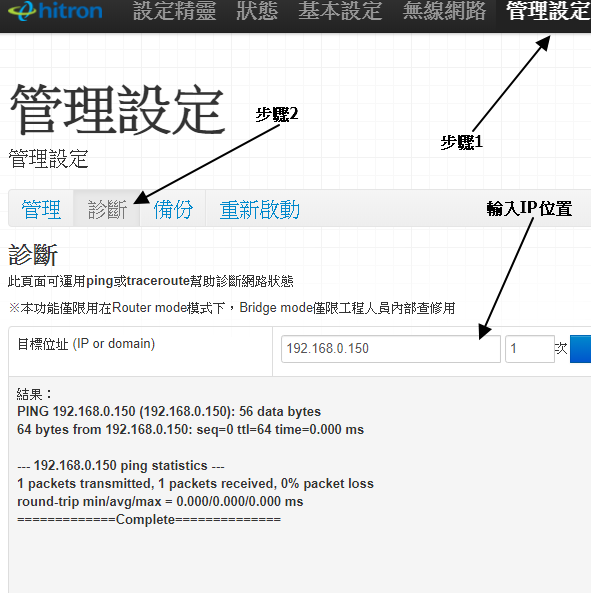This screenshot has width=591, height=593.
Task: Open the 基本設定 menu
Action: click(x=340, y=11)
